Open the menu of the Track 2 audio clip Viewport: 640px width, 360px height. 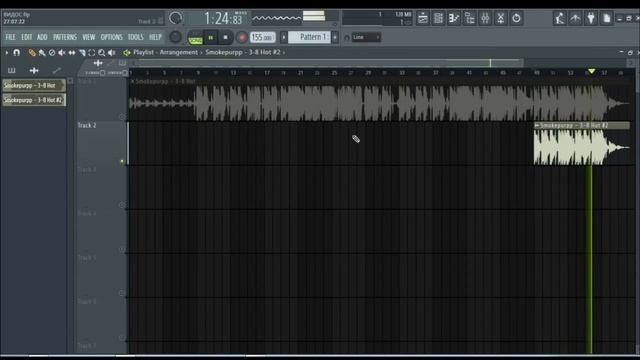[x=537, y=126]
